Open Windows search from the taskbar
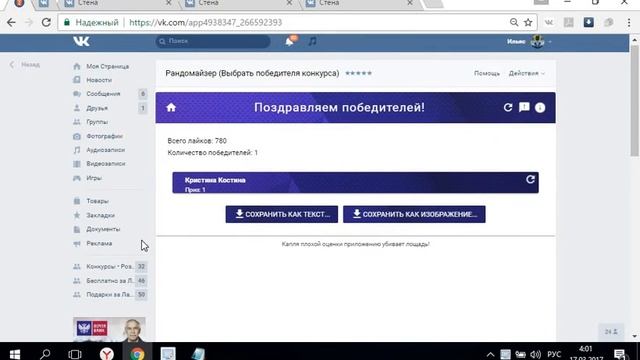 click(x=45, y=353)
